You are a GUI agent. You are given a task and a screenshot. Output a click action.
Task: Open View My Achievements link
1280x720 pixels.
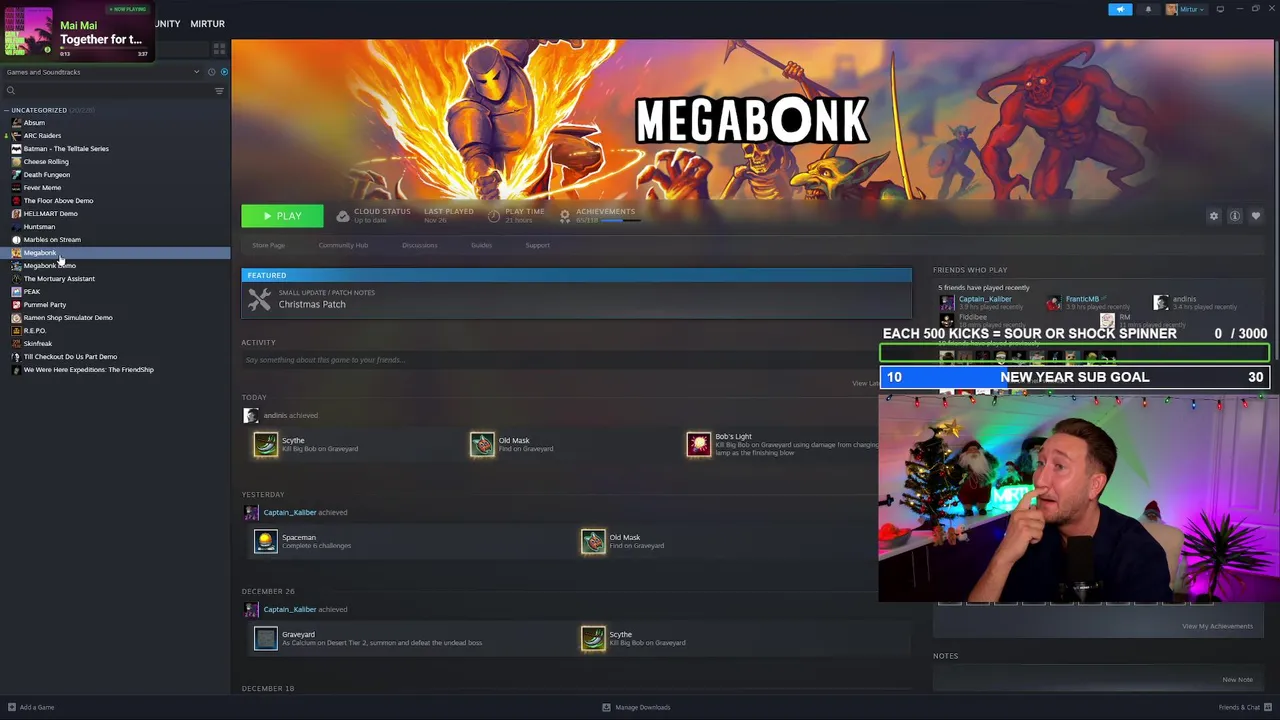1217,626
